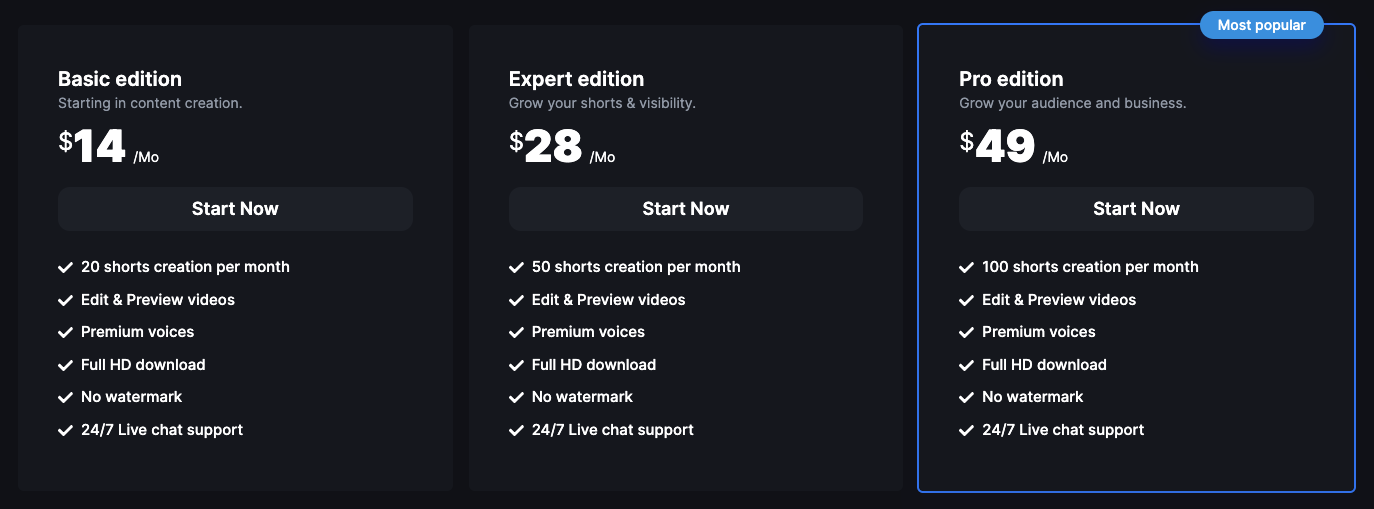
Task: Select the Basic edition heading
Action: pyautogui.click(x=120, y=79)
